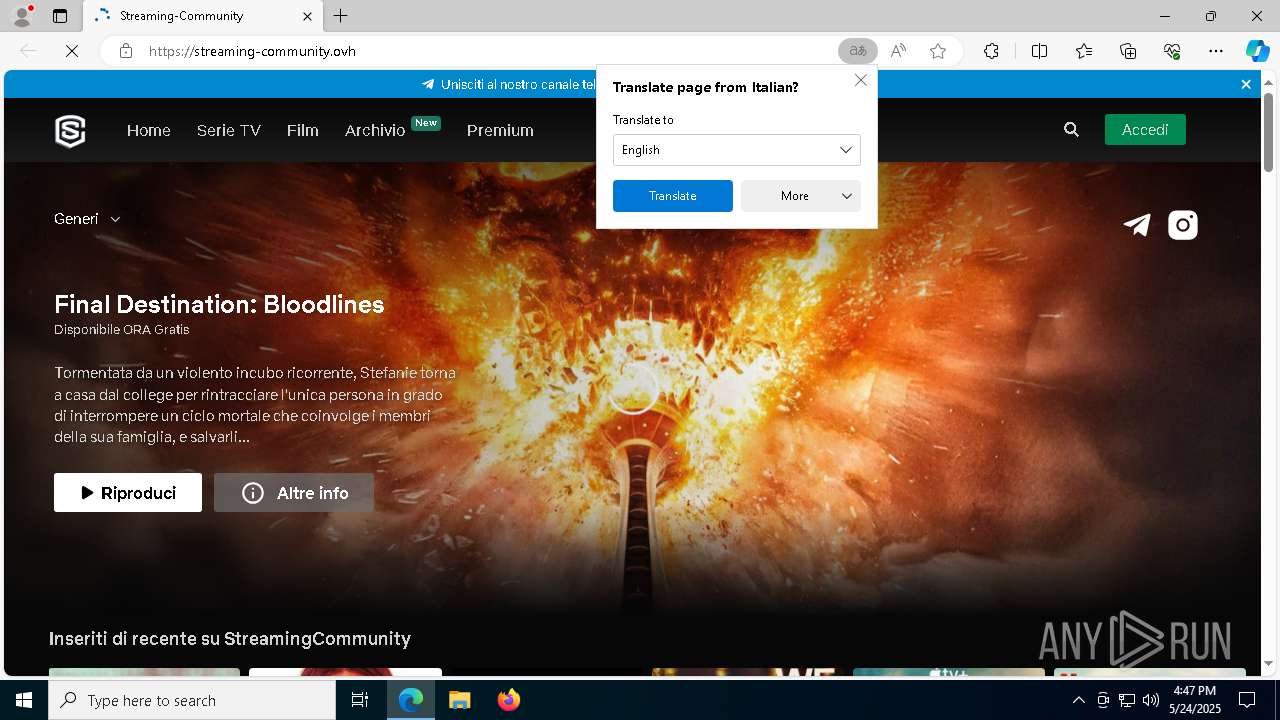Open Edge Settings and more menu
Image resolution: width=1280 pixels, height=720 pixels.
point(1216,51)
